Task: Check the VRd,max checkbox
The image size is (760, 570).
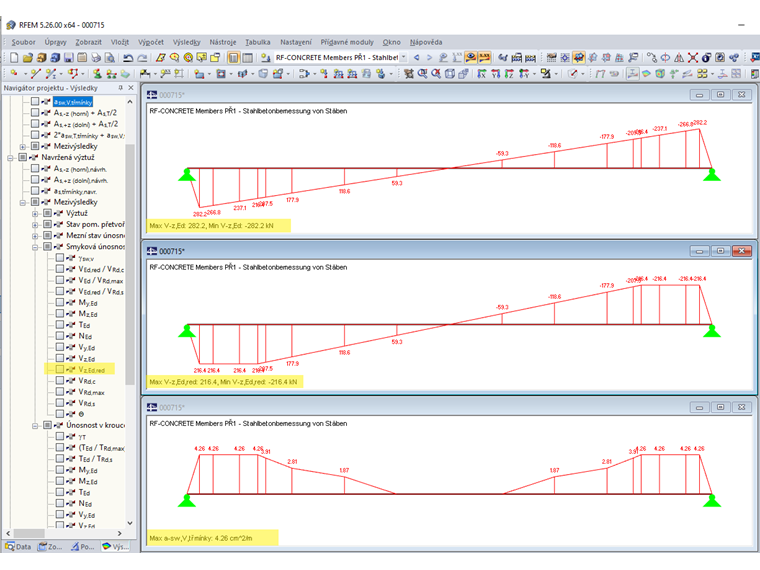Action: (60, 392)
